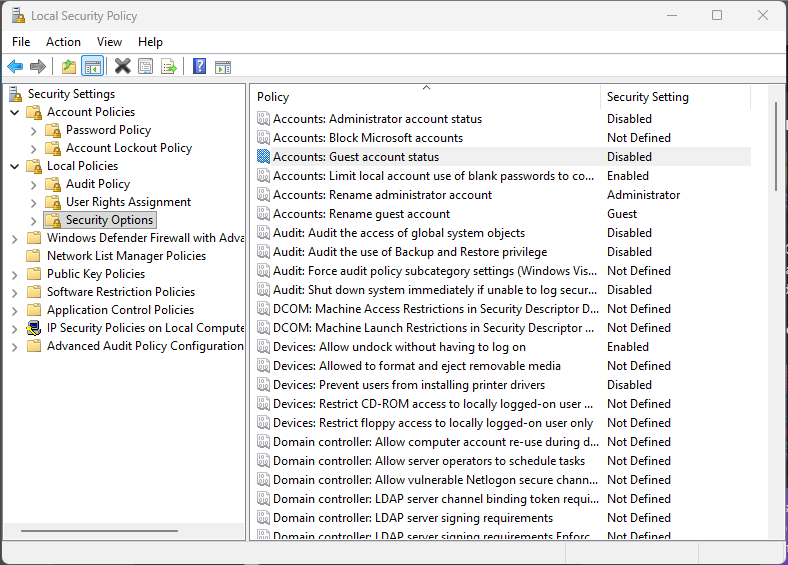This screenshot has height=565, width=788.
Task: Open Properties from the toolbar icon
Action: (146, 67)
